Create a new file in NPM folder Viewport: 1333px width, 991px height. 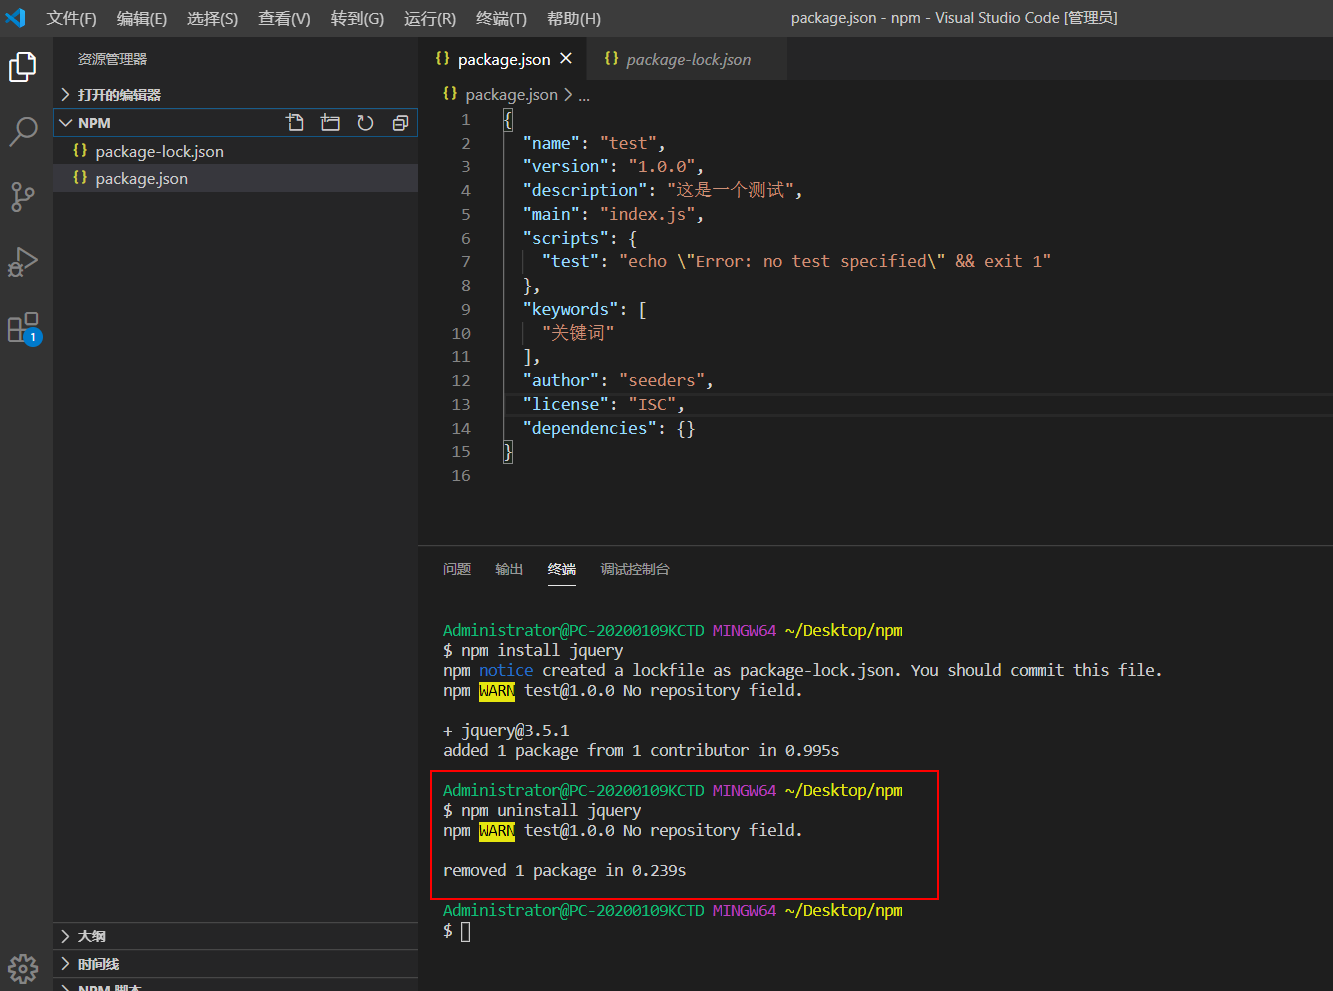(295, 123)
